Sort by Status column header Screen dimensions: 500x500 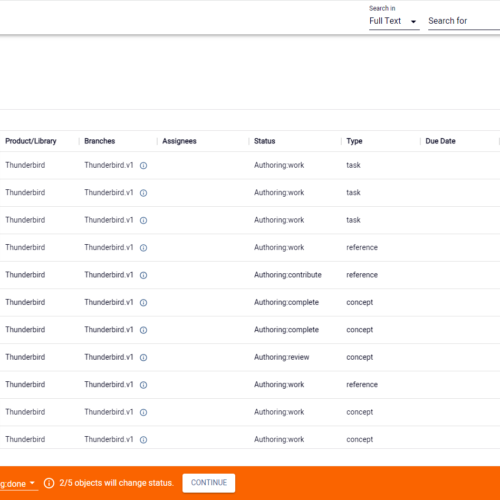click(x=265, y=141)
